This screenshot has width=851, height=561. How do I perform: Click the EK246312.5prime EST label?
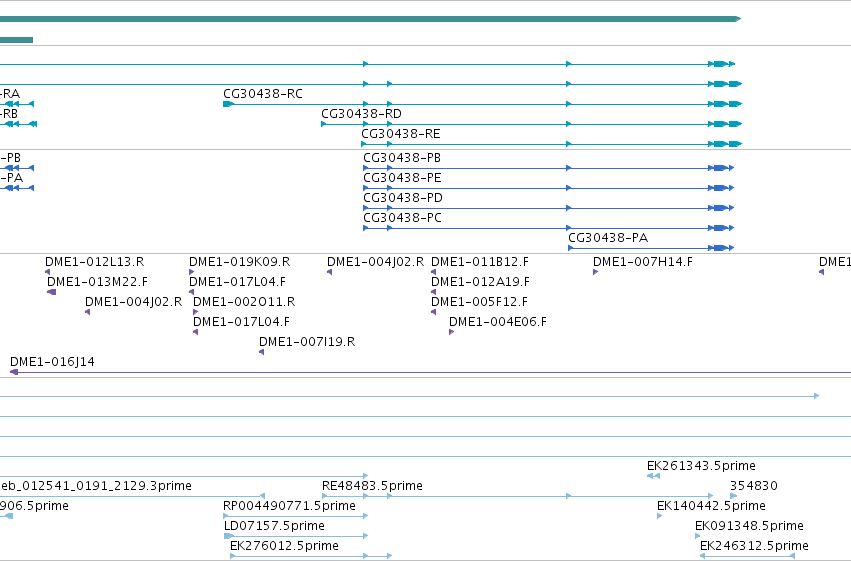[x=754, y=546]
